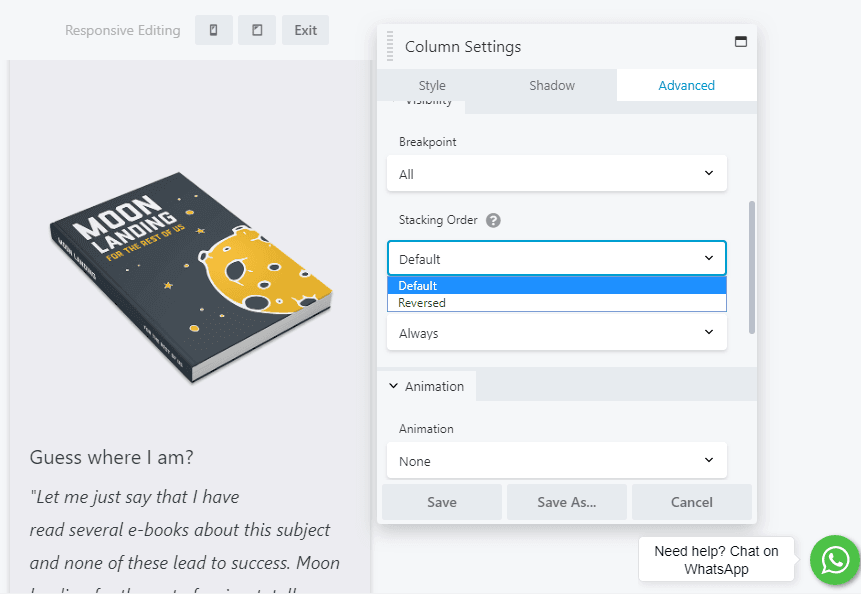Choose Default stacking order option
The height and width of the screenshot is (594, 861).
(557, 285)
